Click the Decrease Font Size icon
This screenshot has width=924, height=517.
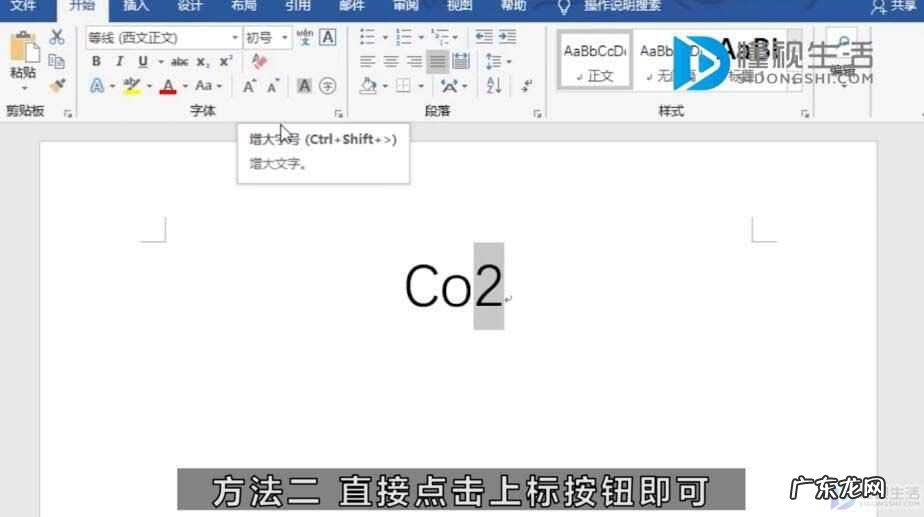(x=272, y=86)
